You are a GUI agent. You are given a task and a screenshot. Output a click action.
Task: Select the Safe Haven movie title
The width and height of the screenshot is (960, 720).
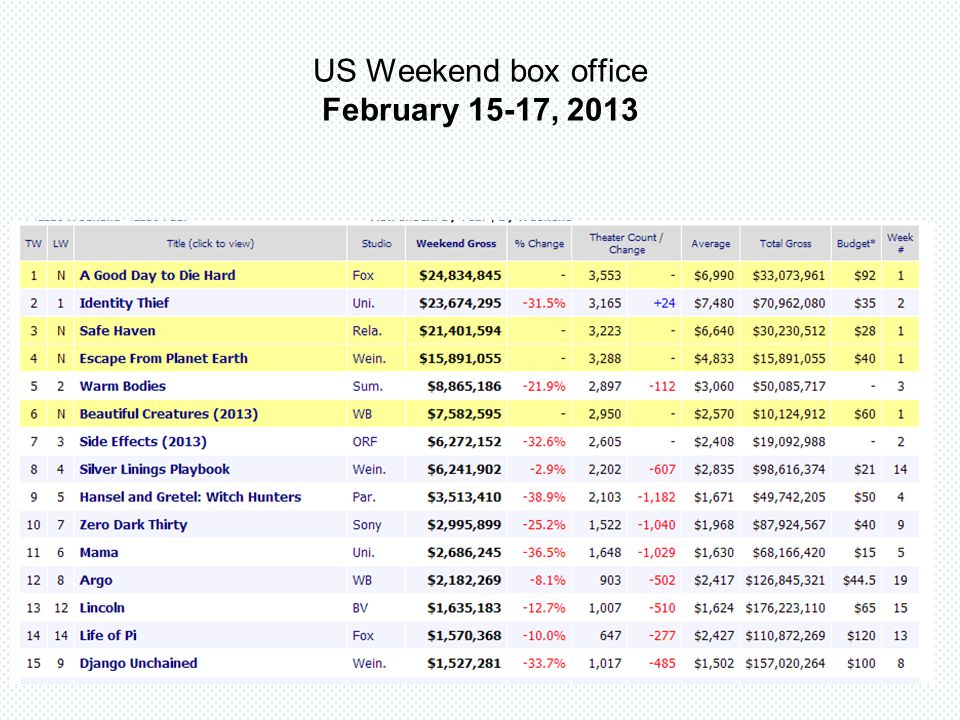pos(118,331)
